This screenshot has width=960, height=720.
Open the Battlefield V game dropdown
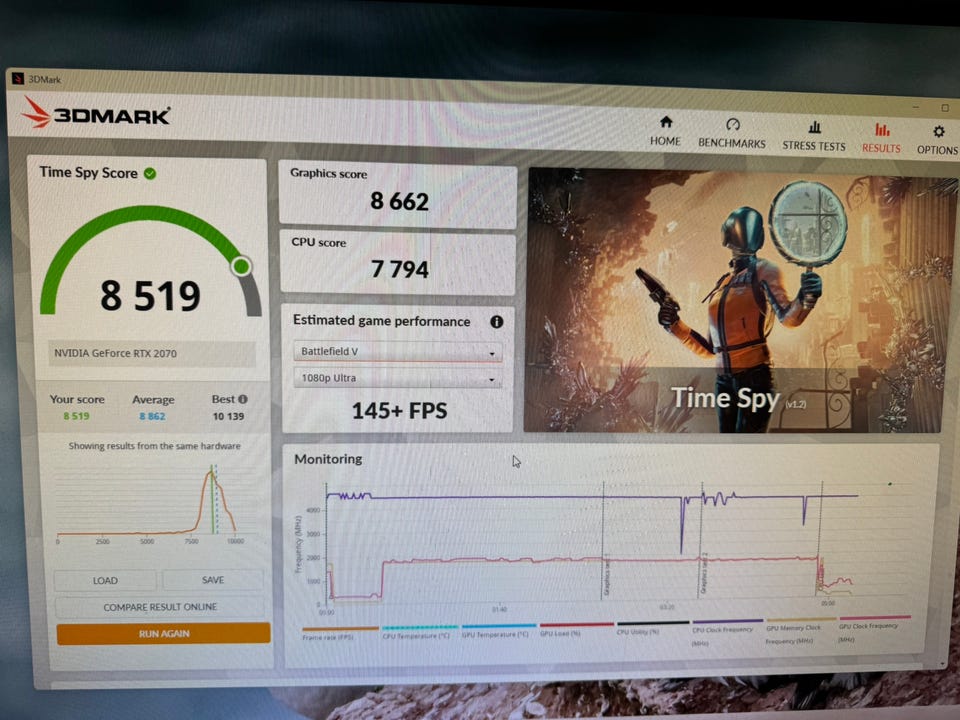coord(398,351)
